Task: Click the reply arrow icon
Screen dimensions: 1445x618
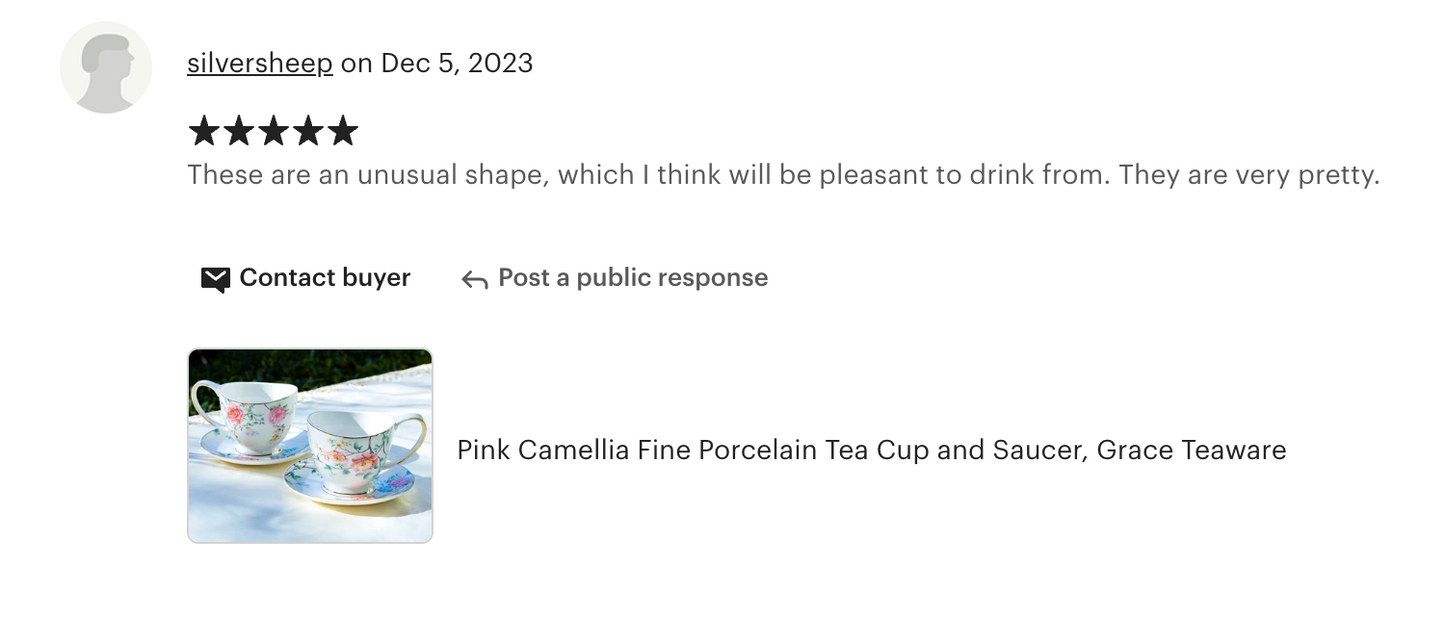Action: (474, 280)
